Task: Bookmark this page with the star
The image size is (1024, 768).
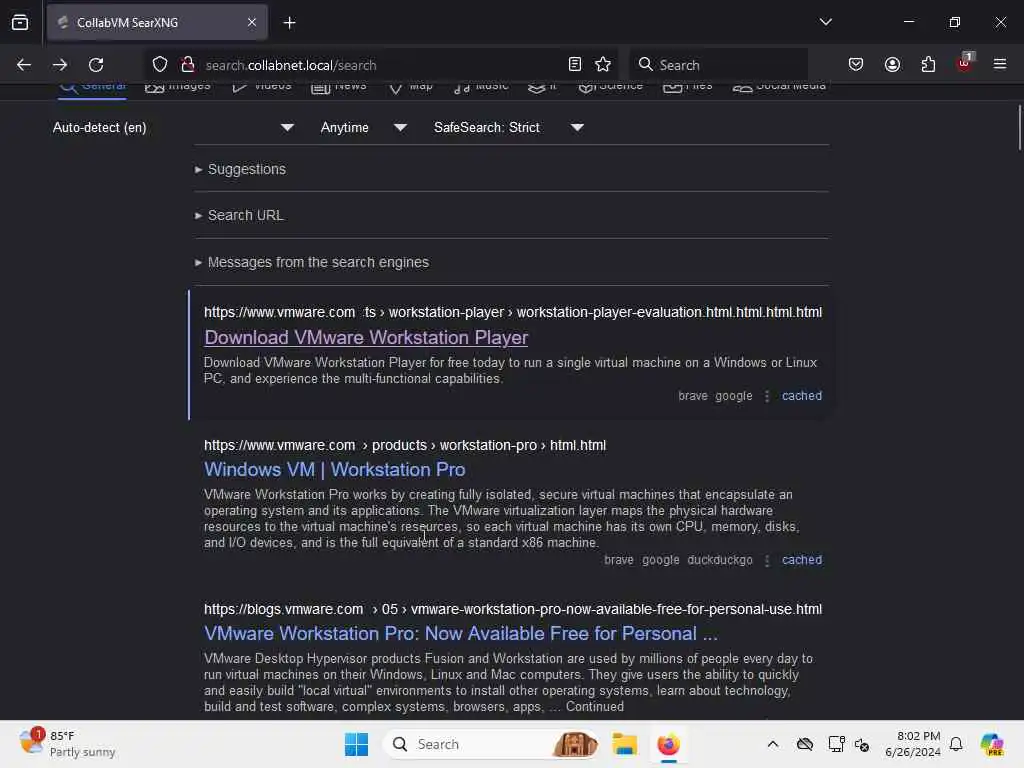Action: coord(603,65)
